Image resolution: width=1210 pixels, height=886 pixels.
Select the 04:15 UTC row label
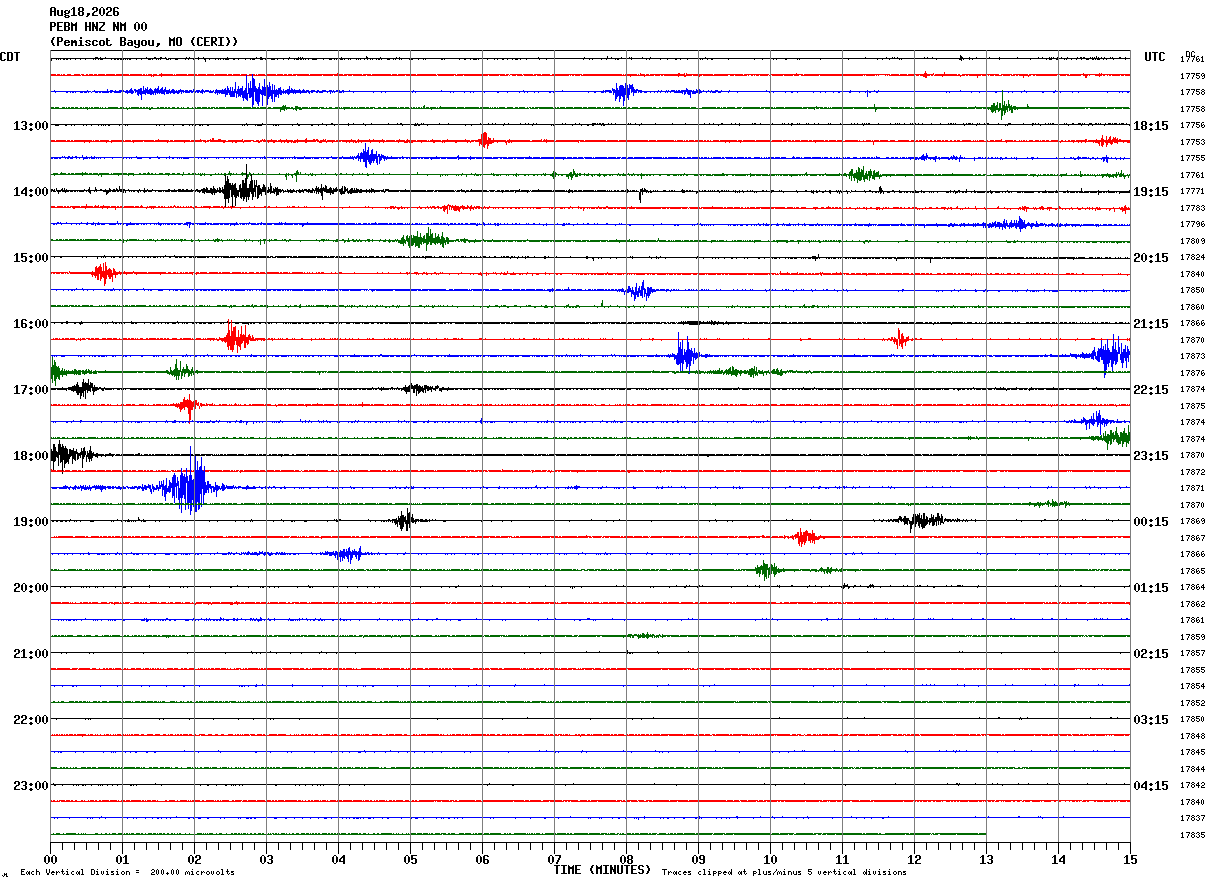[1151, 786]
